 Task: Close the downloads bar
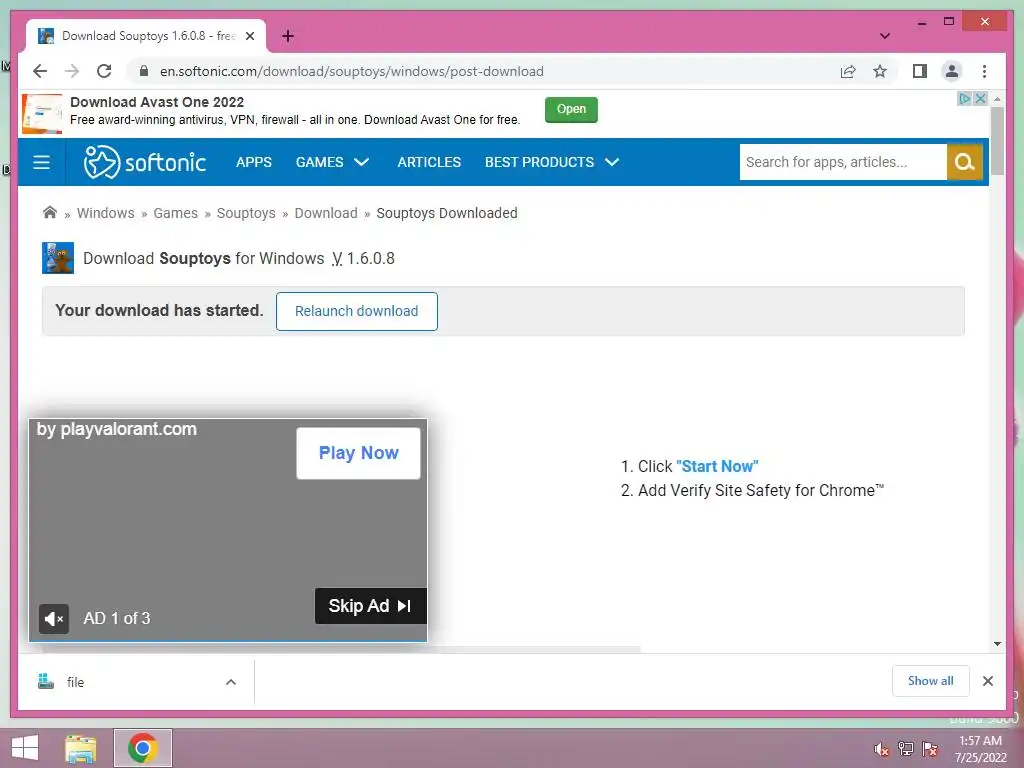[x=987, y=681]
